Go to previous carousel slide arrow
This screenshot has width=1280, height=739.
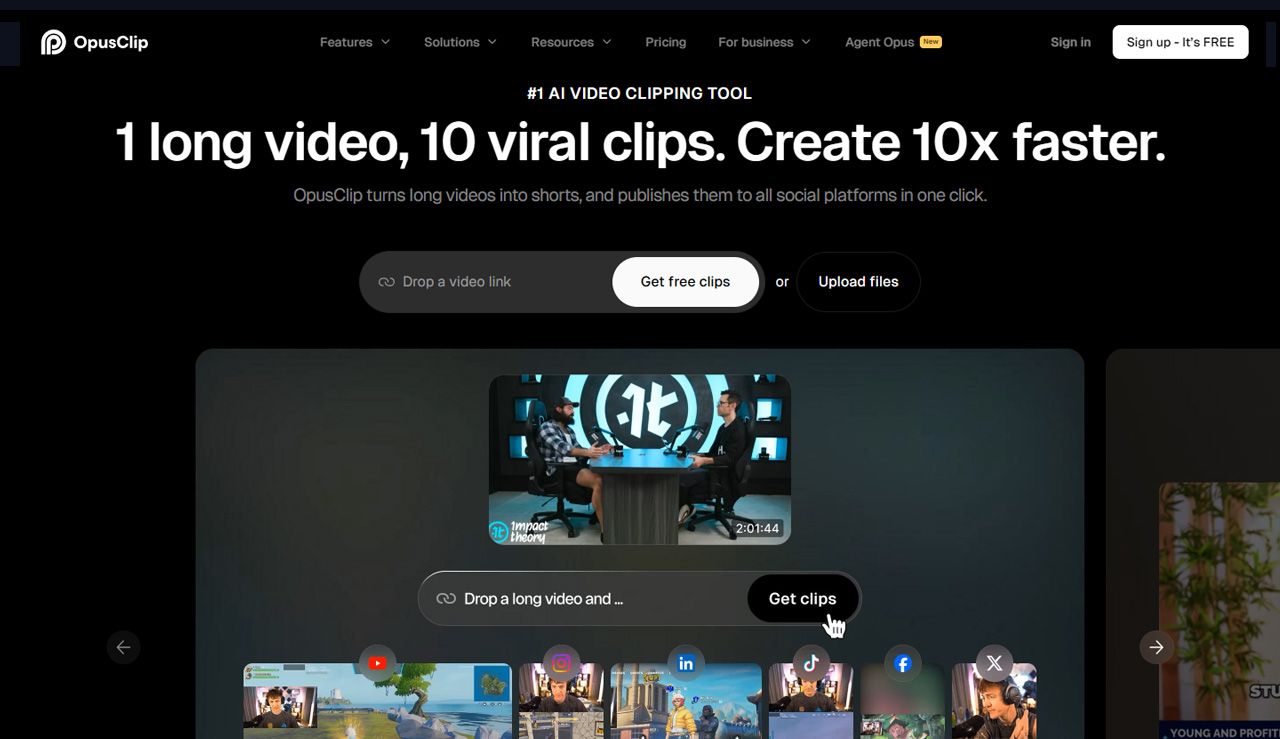(123, 647)
